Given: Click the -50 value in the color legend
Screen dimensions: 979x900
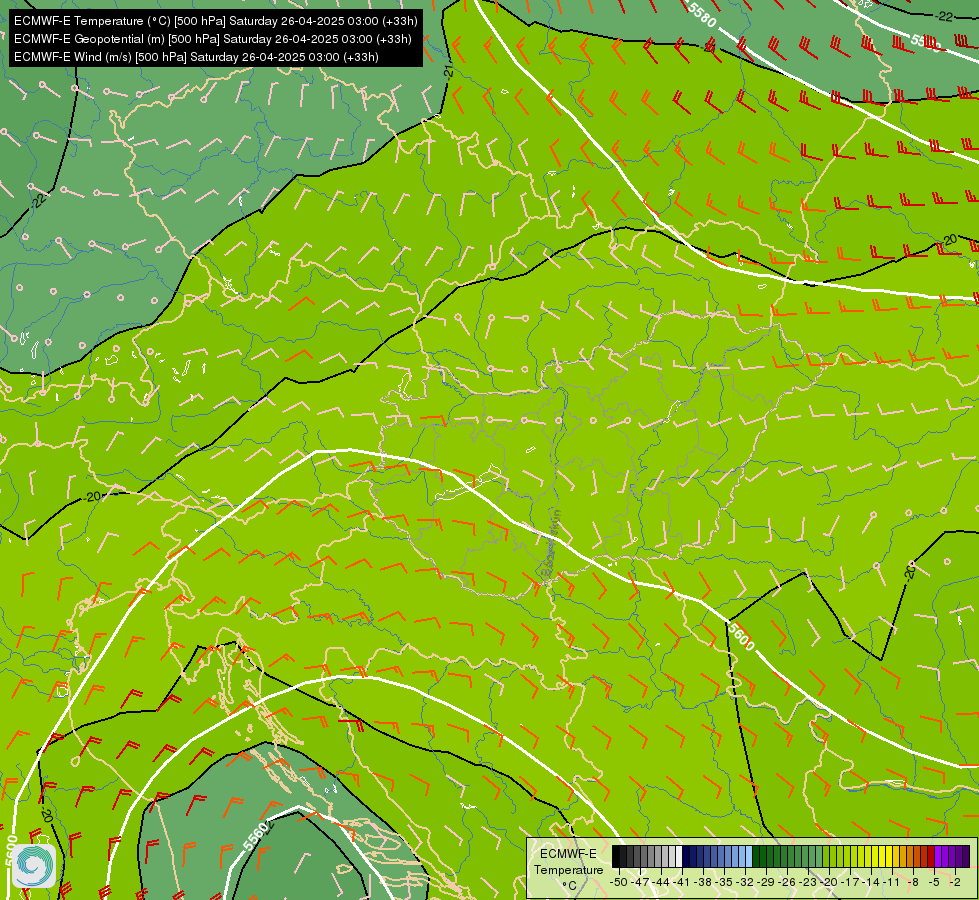Looking at the screenshot, I should point(619,882).
